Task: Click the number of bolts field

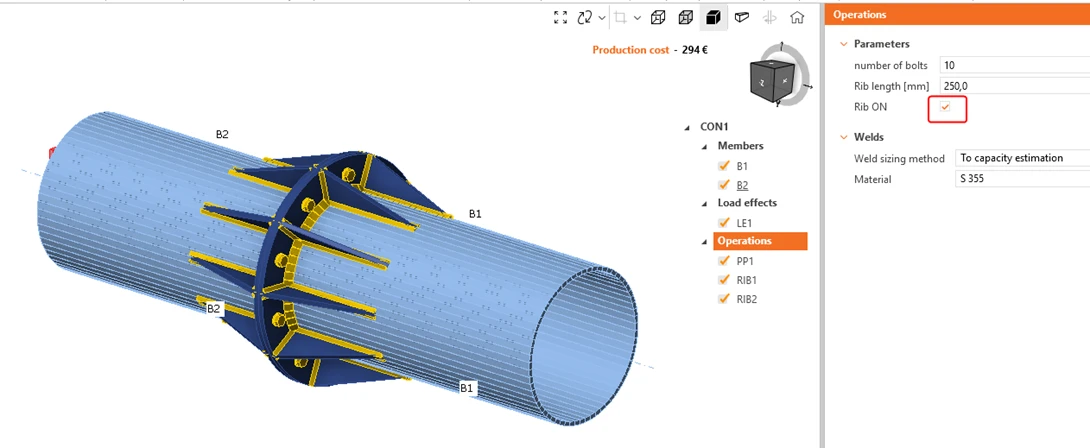Action: click(1014, 65)
